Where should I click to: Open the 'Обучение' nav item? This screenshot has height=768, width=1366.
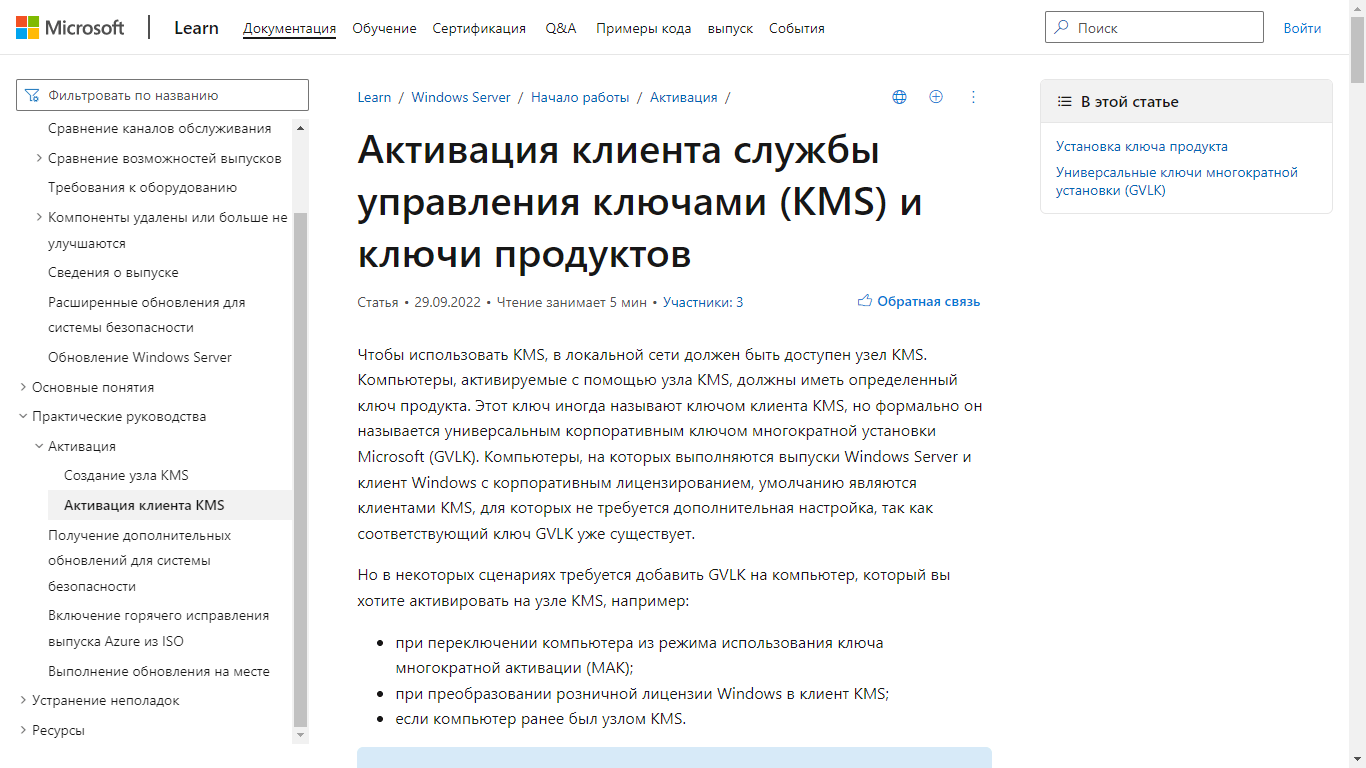[x=384, y=28]
